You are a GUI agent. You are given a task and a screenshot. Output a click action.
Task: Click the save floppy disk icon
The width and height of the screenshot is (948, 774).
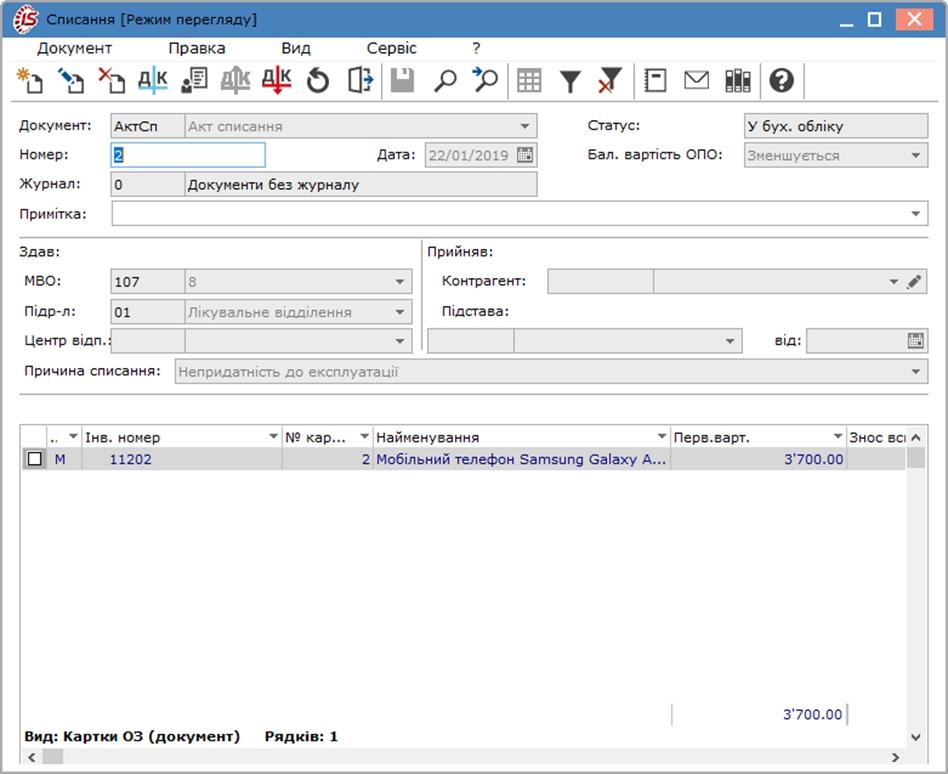click(402, 80)
